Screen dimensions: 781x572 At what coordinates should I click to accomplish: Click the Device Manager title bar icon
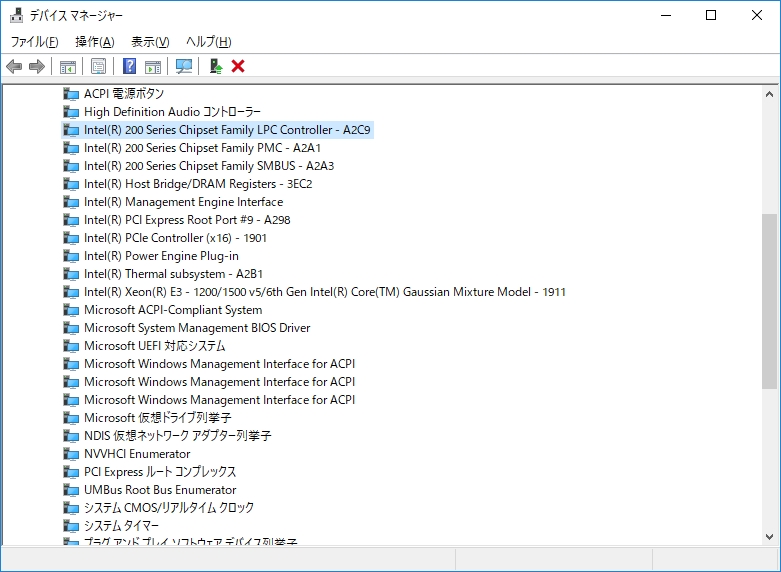tap(16, 15)
